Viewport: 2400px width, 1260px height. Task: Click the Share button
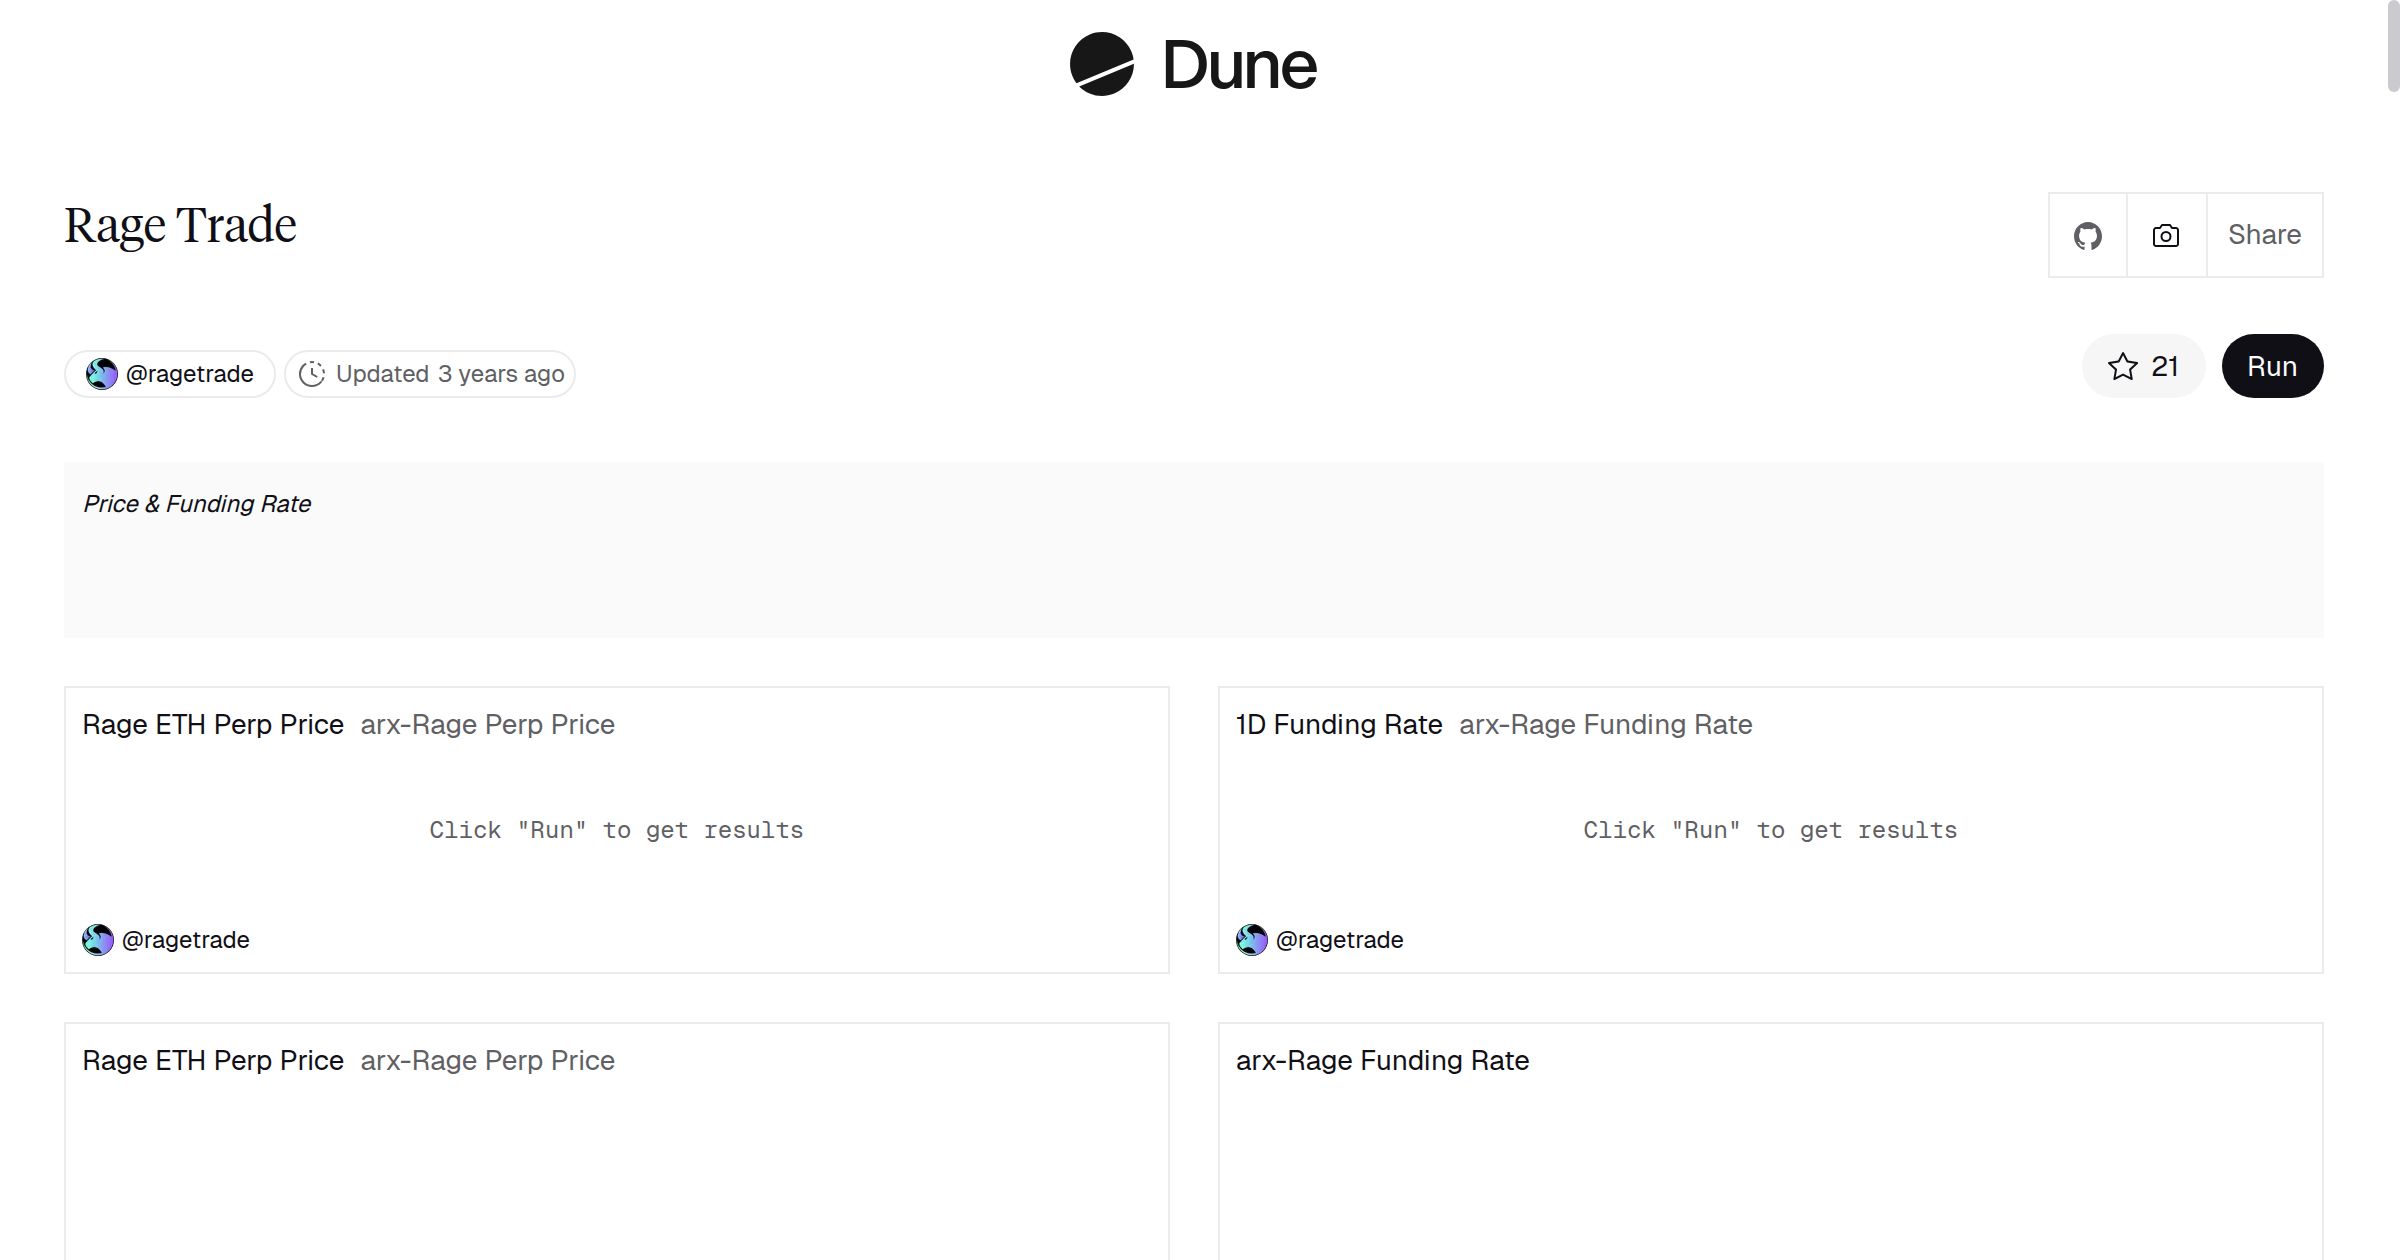(2264, 235)
